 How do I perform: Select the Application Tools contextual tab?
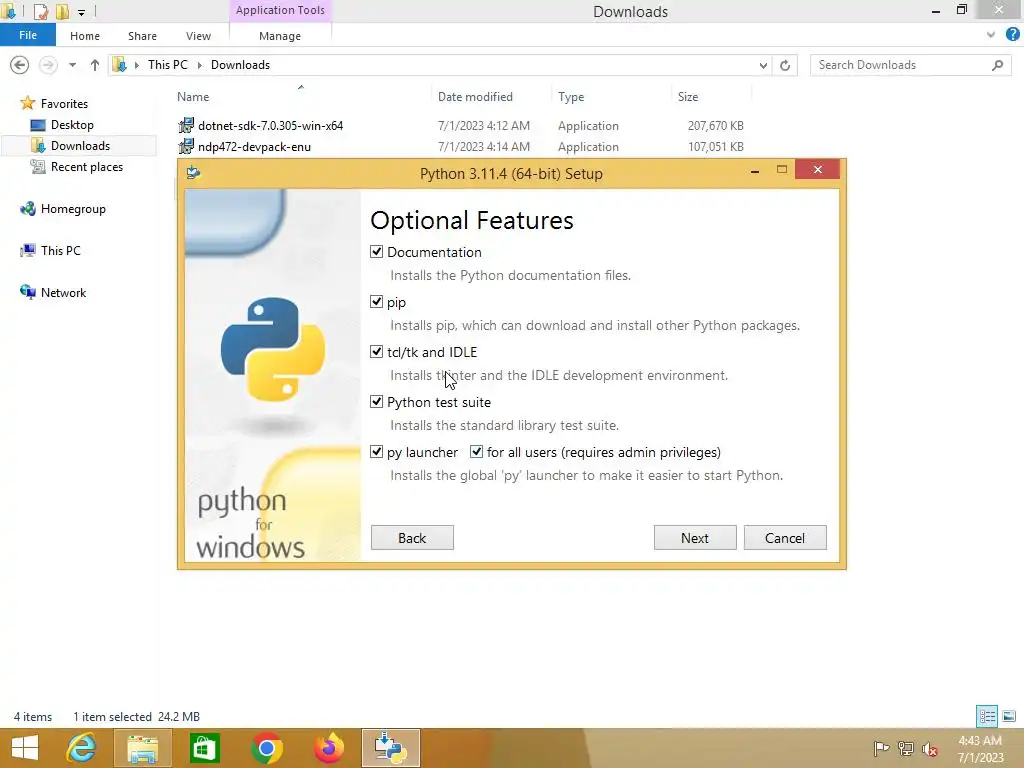click(x=280, y=10)
